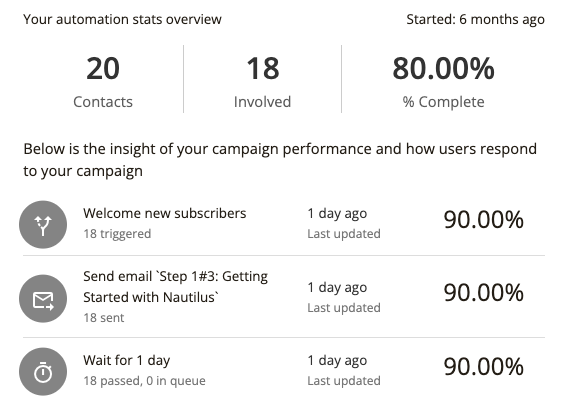Click the branching trigger icon for Welcome subscribers
This screenshot has width=563, height=401.
(43, 225)
